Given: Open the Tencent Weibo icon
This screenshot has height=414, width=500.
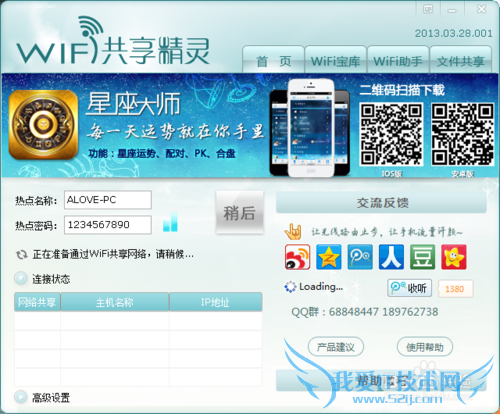Looking at the screenshot, I should pos(360,257).
